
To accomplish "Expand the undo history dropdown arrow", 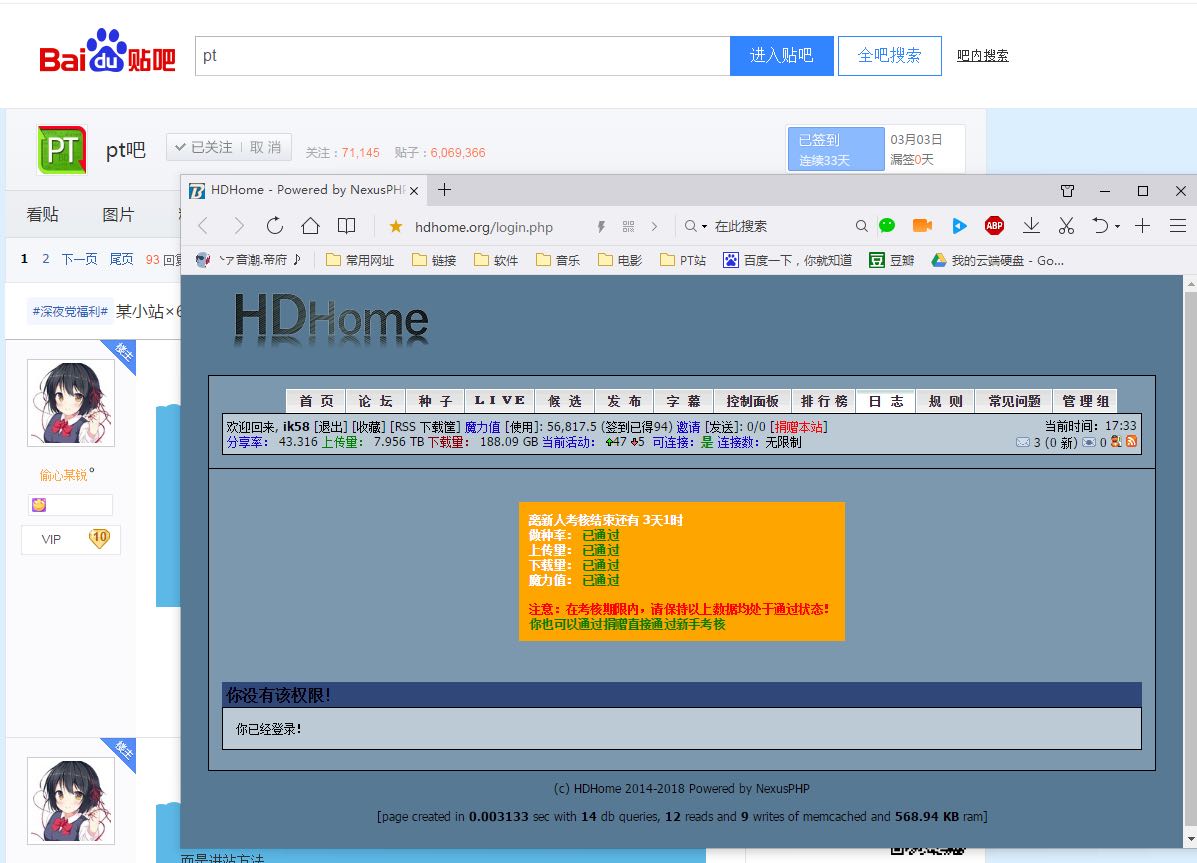I will tap(1117, 226).
